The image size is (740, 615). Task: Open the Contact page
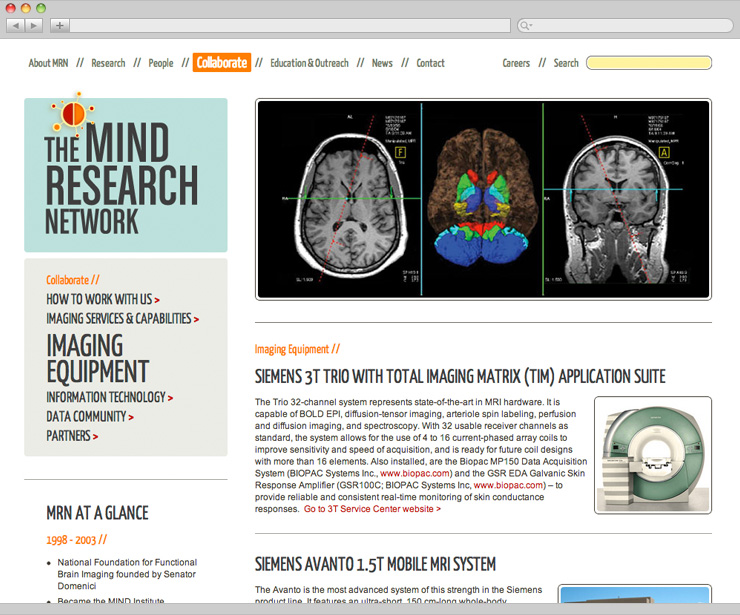pos(430,63)
